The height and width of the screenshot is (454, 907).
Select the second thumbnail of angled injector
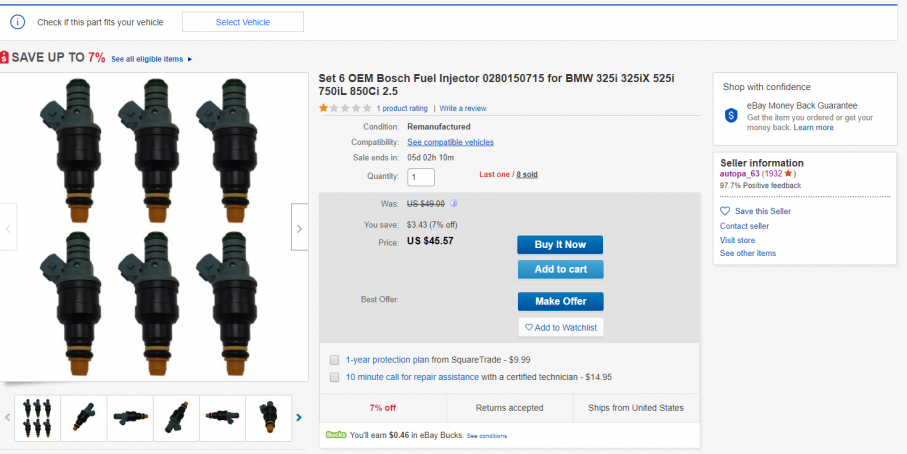point(84,418)
